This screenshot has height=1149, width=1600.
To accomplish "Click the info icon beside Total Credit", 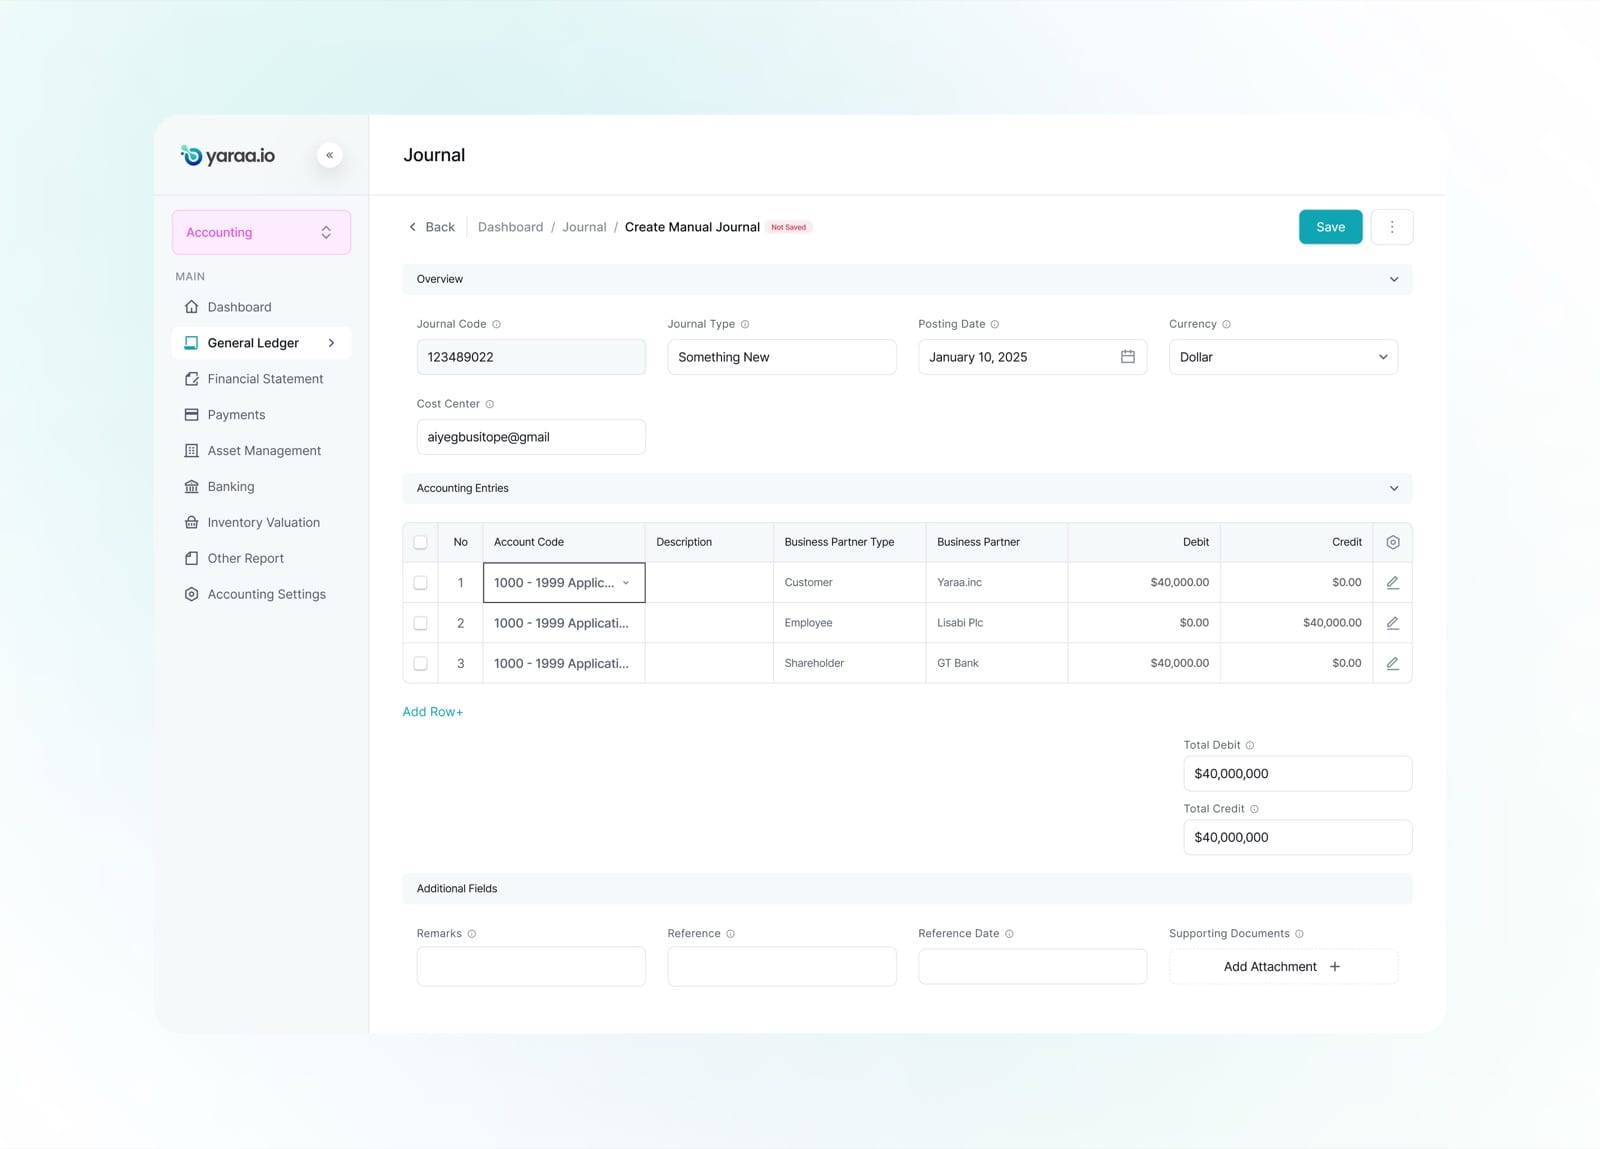I will (1254, 809).
